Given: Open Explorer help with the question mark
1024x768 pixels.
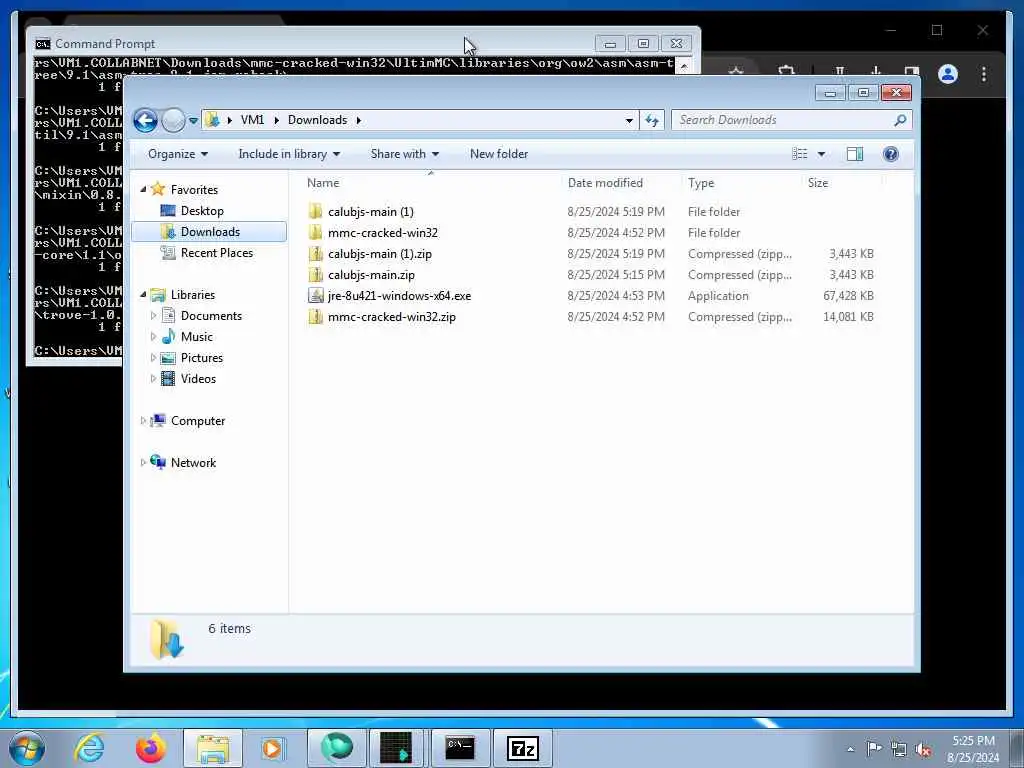Looking at the screenshot, I should click(890, 154).
